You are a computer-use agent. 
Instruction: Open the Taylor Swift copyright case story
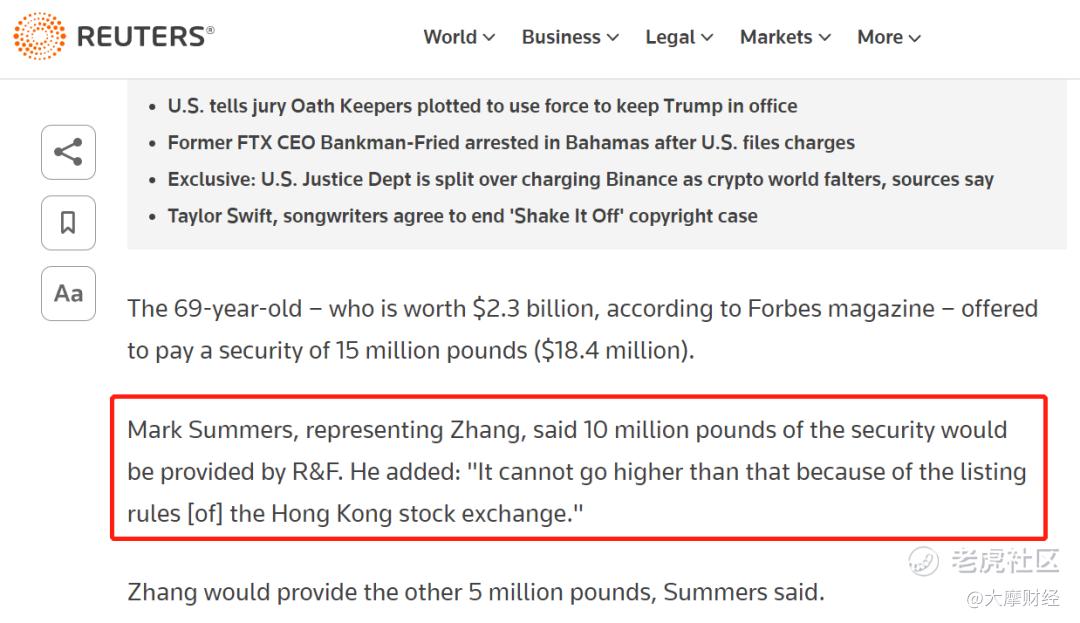[462, 215]
